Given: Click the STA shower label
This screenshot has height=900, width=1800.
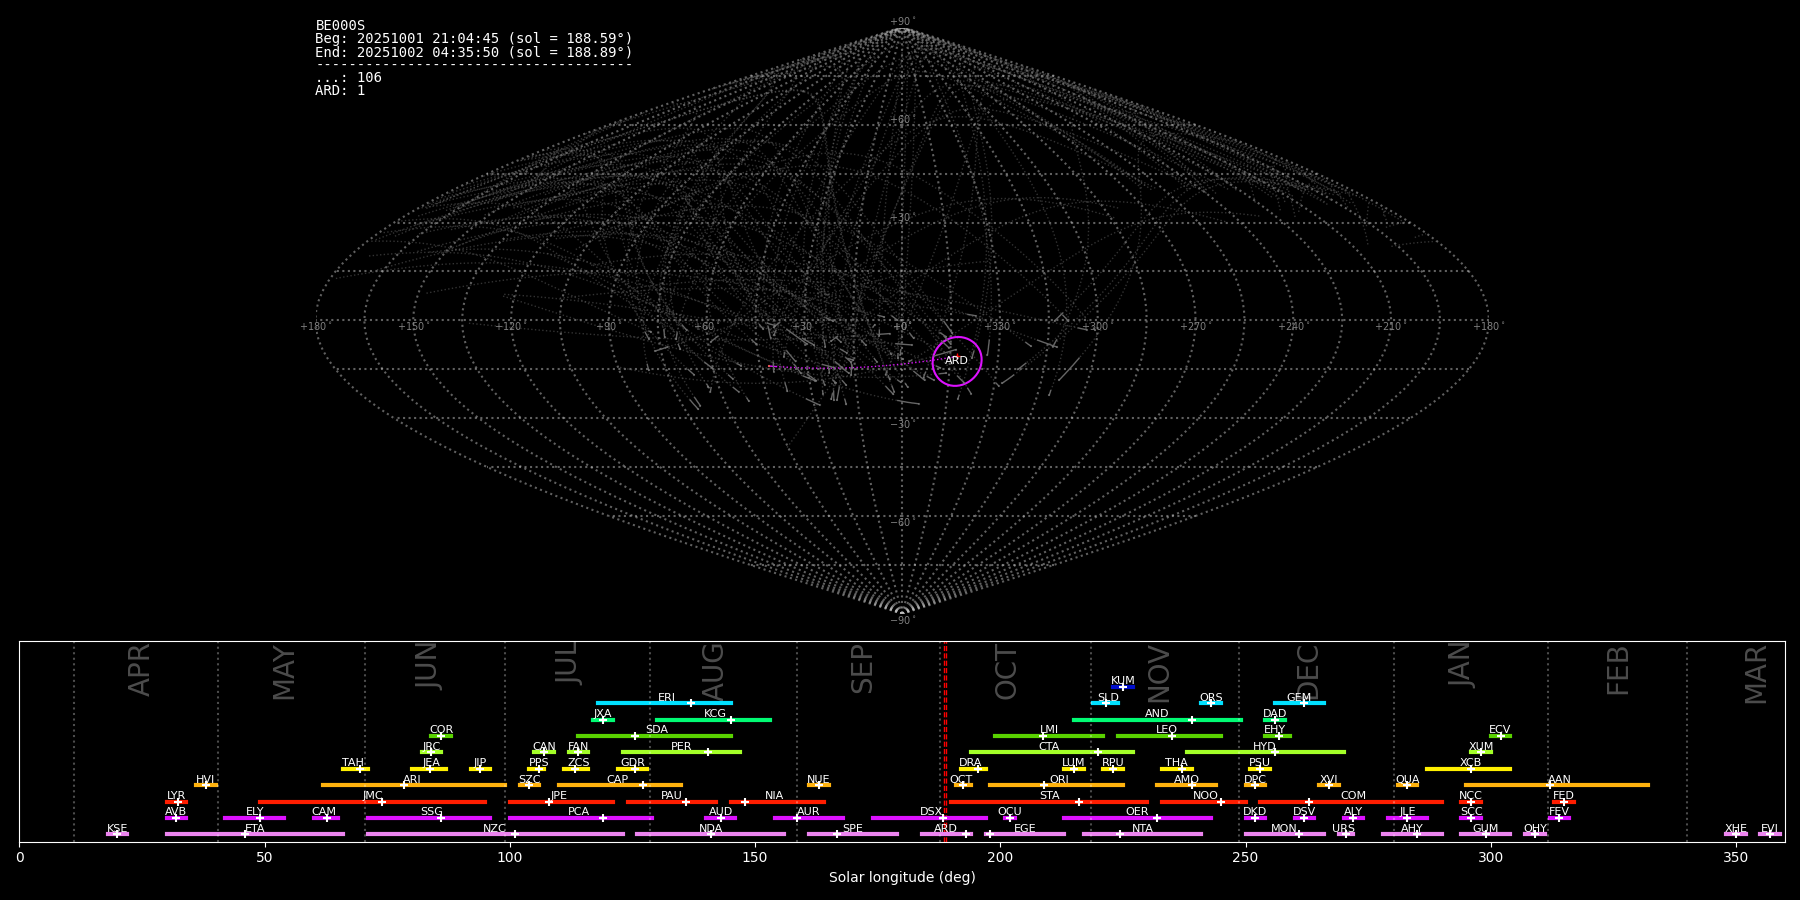Looking at the screenshot, I should (x=1049, y=796).
